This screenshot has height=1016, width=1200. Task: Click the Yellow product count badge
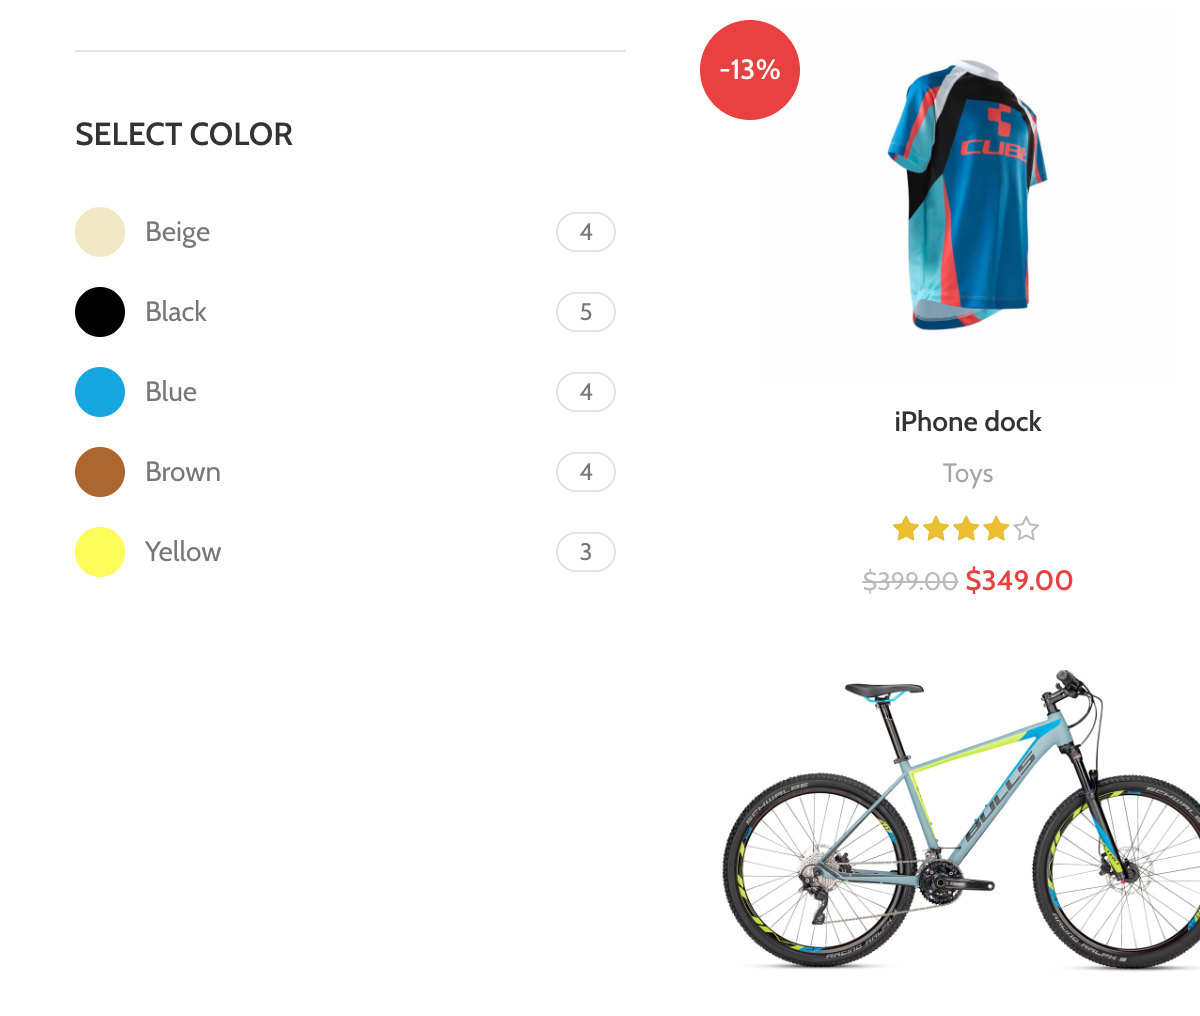[586, 552]
